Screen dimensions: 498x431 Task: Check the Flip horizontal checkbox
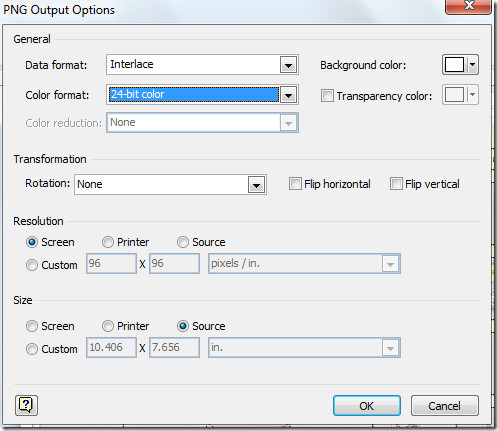pyautogui.click(x=295, y=184)
